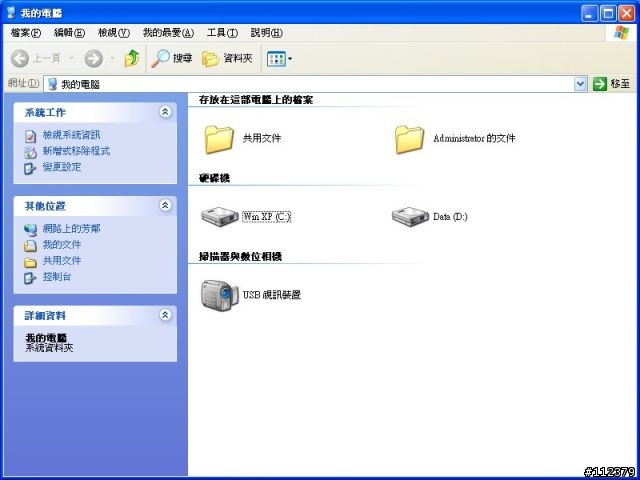Open the 搜尋 search magnifier
This screenshot has height=480, width=640.
click(160, 59)
